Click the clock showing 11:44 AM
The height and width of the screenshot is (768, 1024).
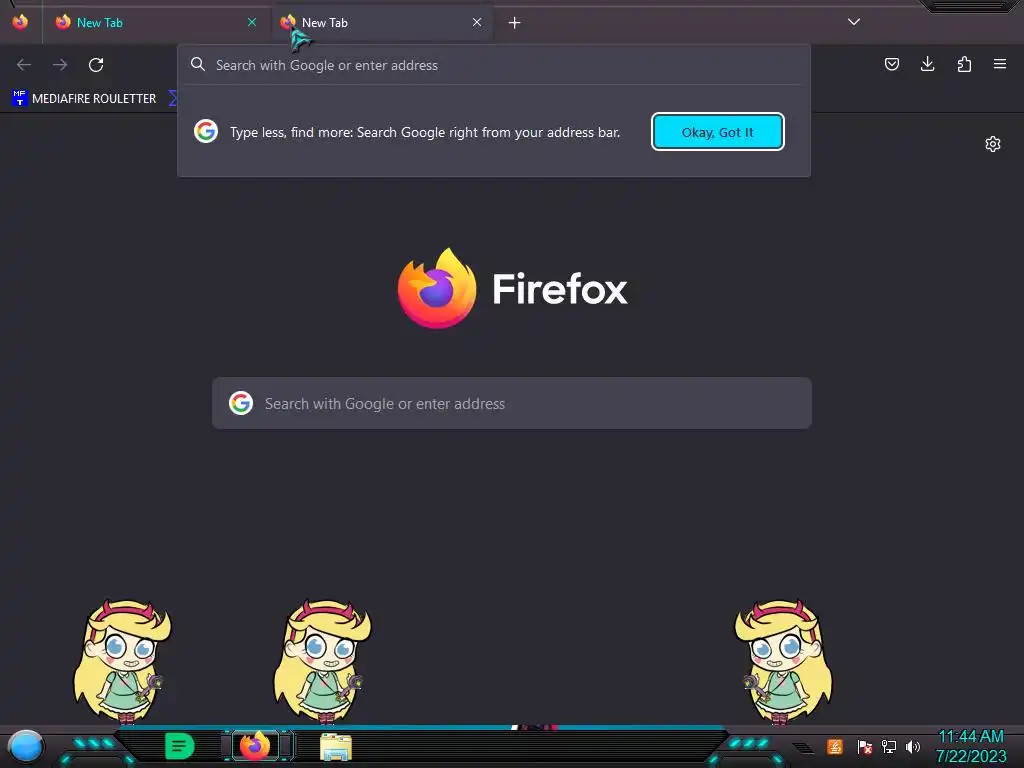[970, 737]
